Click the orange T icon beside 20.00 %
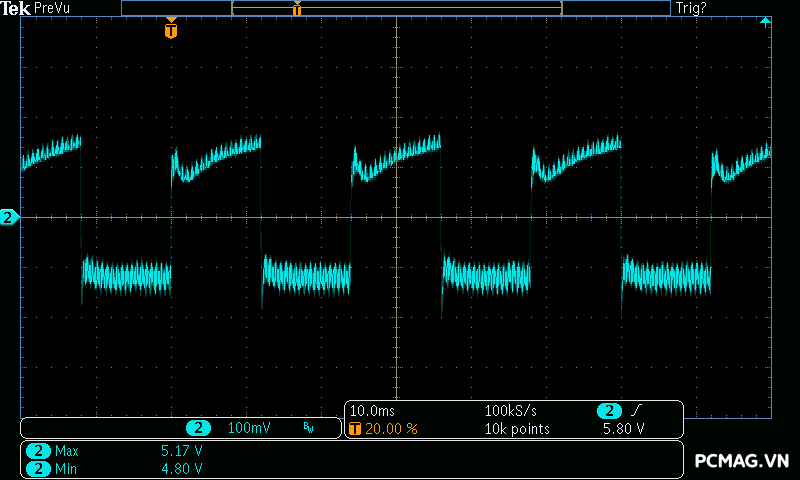Viewport: 800px width, 480px height. (x=355, y=428)
